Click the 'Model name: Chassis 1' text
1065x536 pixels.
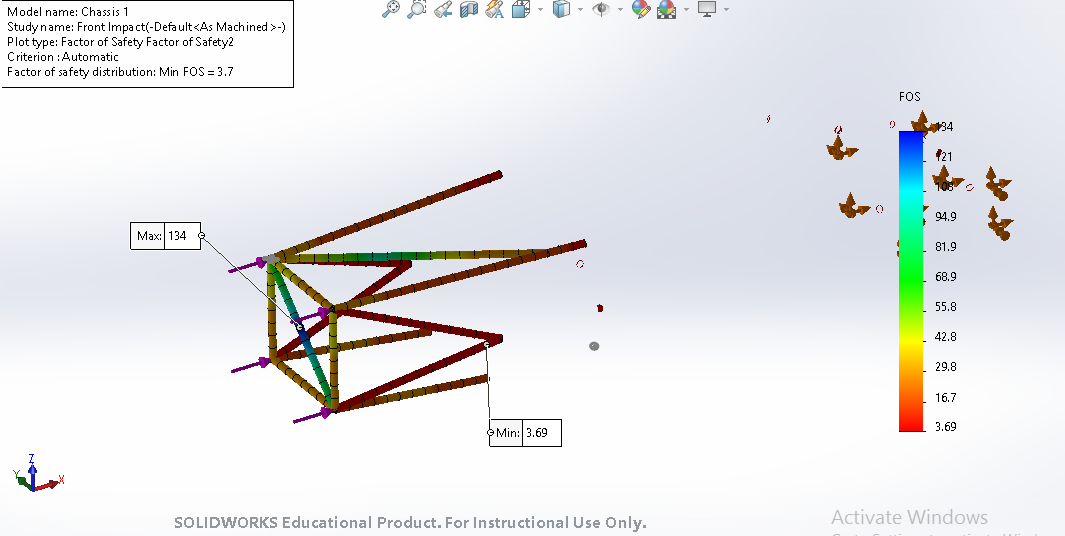[x=68, y=12]
